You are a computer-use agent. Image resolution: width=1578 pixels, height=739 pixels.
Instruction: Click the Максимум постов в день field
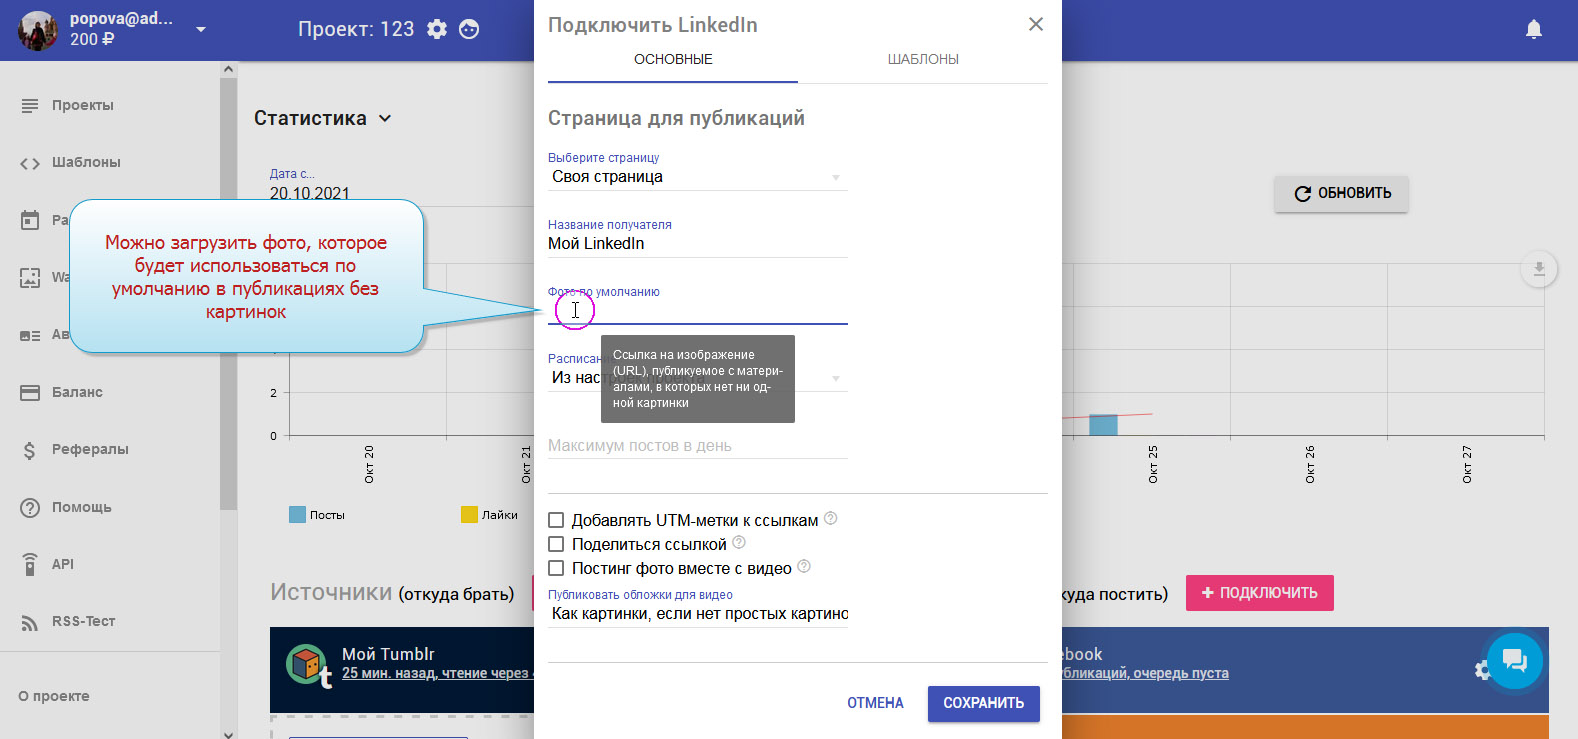pyautogui.click(x=697, y=446)
